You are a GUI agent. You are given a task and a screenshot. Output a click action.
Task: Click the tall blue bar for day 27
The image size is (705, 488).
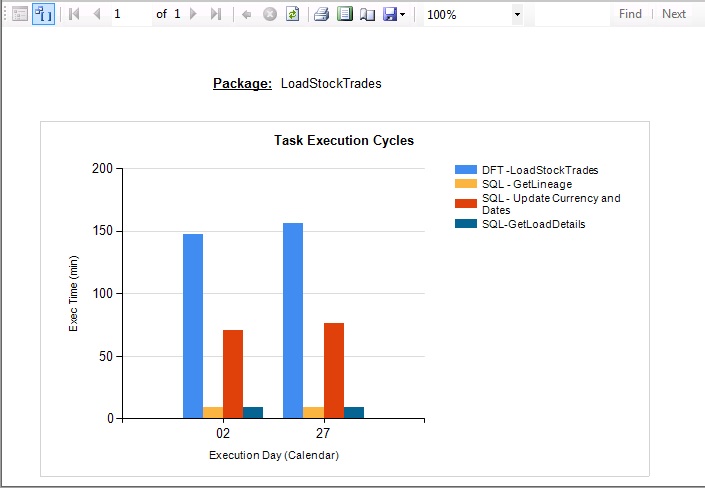pos(293,320)
